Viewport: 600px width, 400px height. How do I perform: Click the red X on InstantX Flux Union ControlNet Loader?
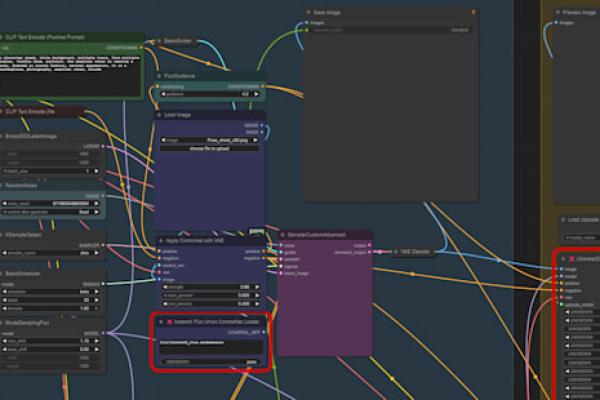[x=170, y=322]
